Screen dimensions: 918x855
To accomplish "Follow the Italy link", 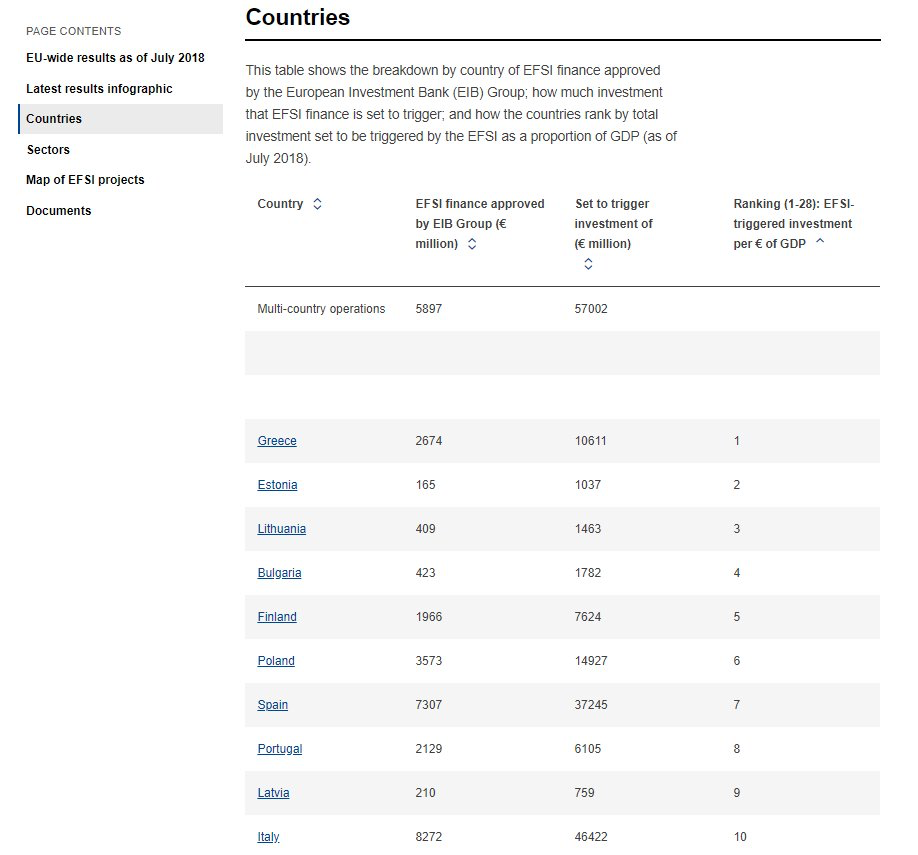I will pos(268,837).
